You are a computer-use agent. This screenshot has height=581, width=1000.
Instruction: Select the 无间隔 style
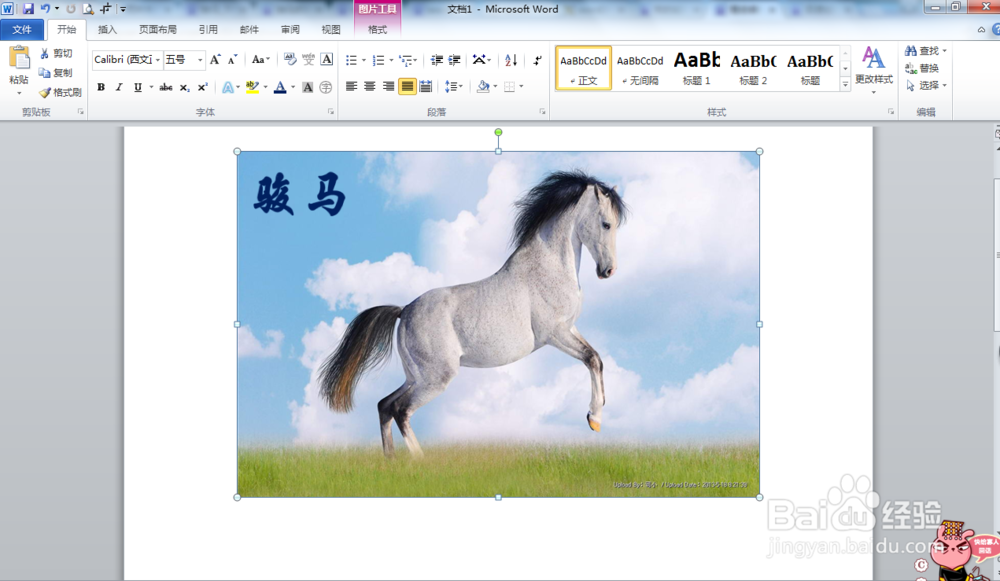[x=638, y=67]
